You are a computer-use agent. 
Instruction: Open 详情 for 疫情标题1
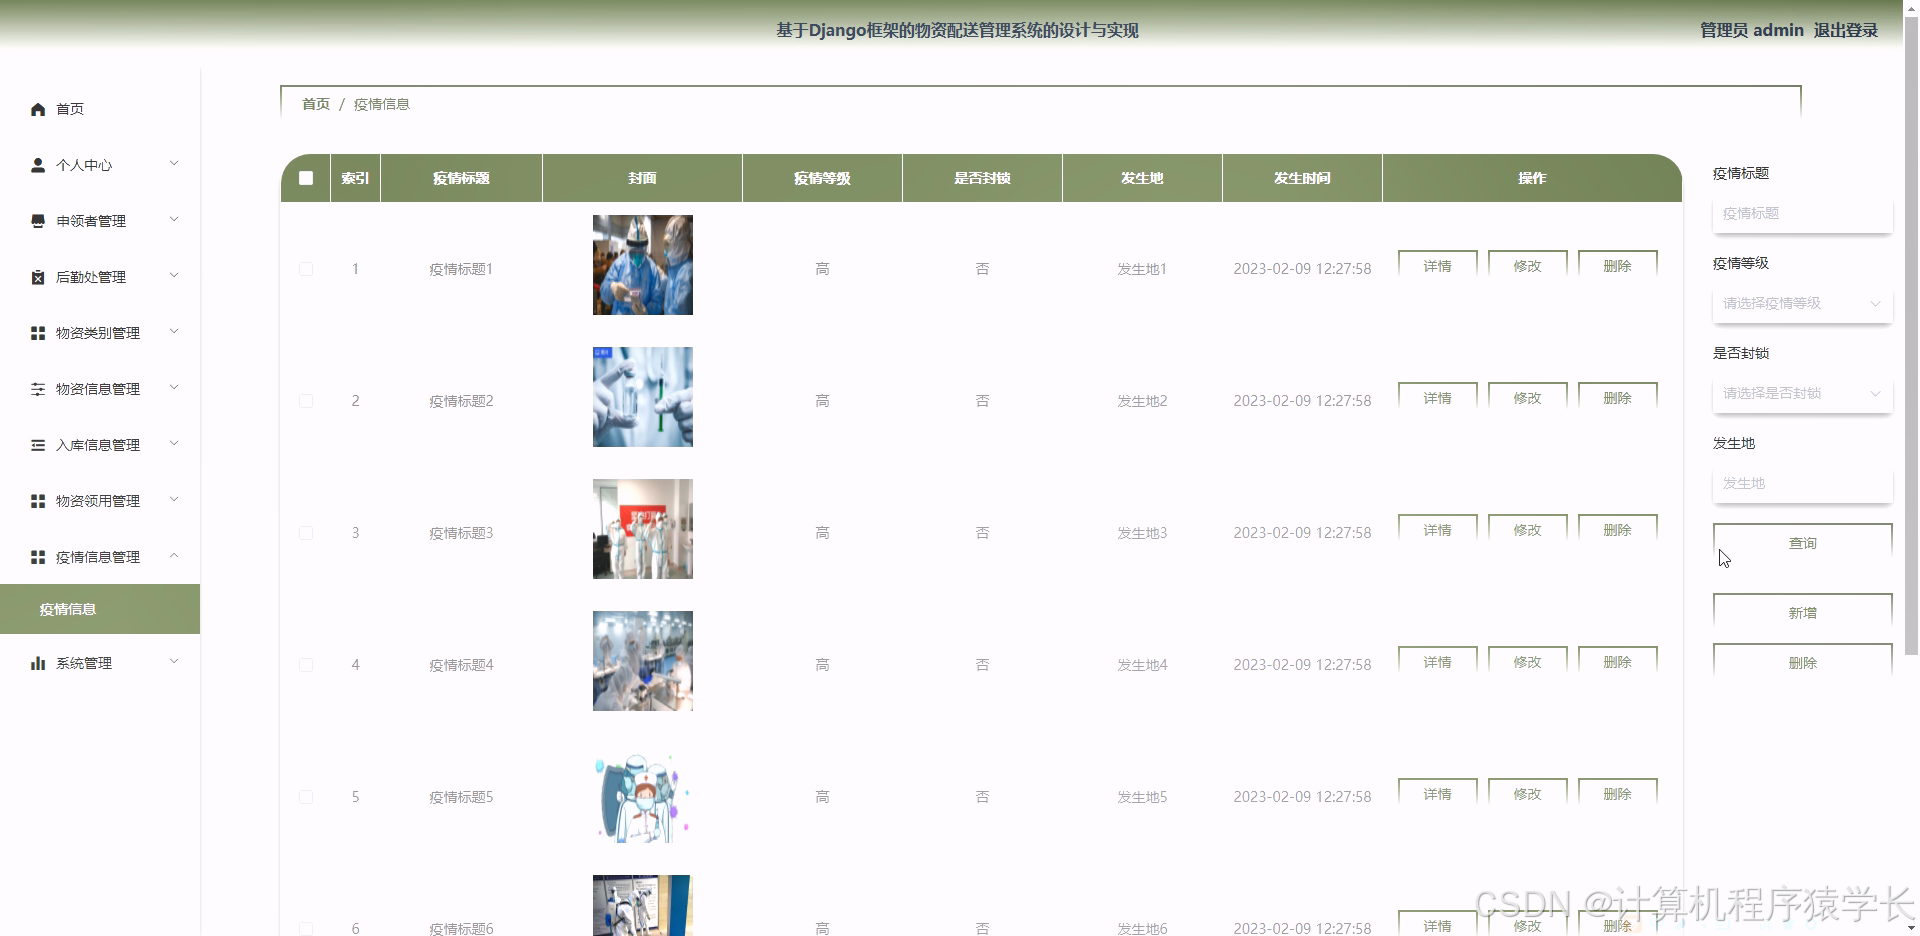click(1437, 266)
